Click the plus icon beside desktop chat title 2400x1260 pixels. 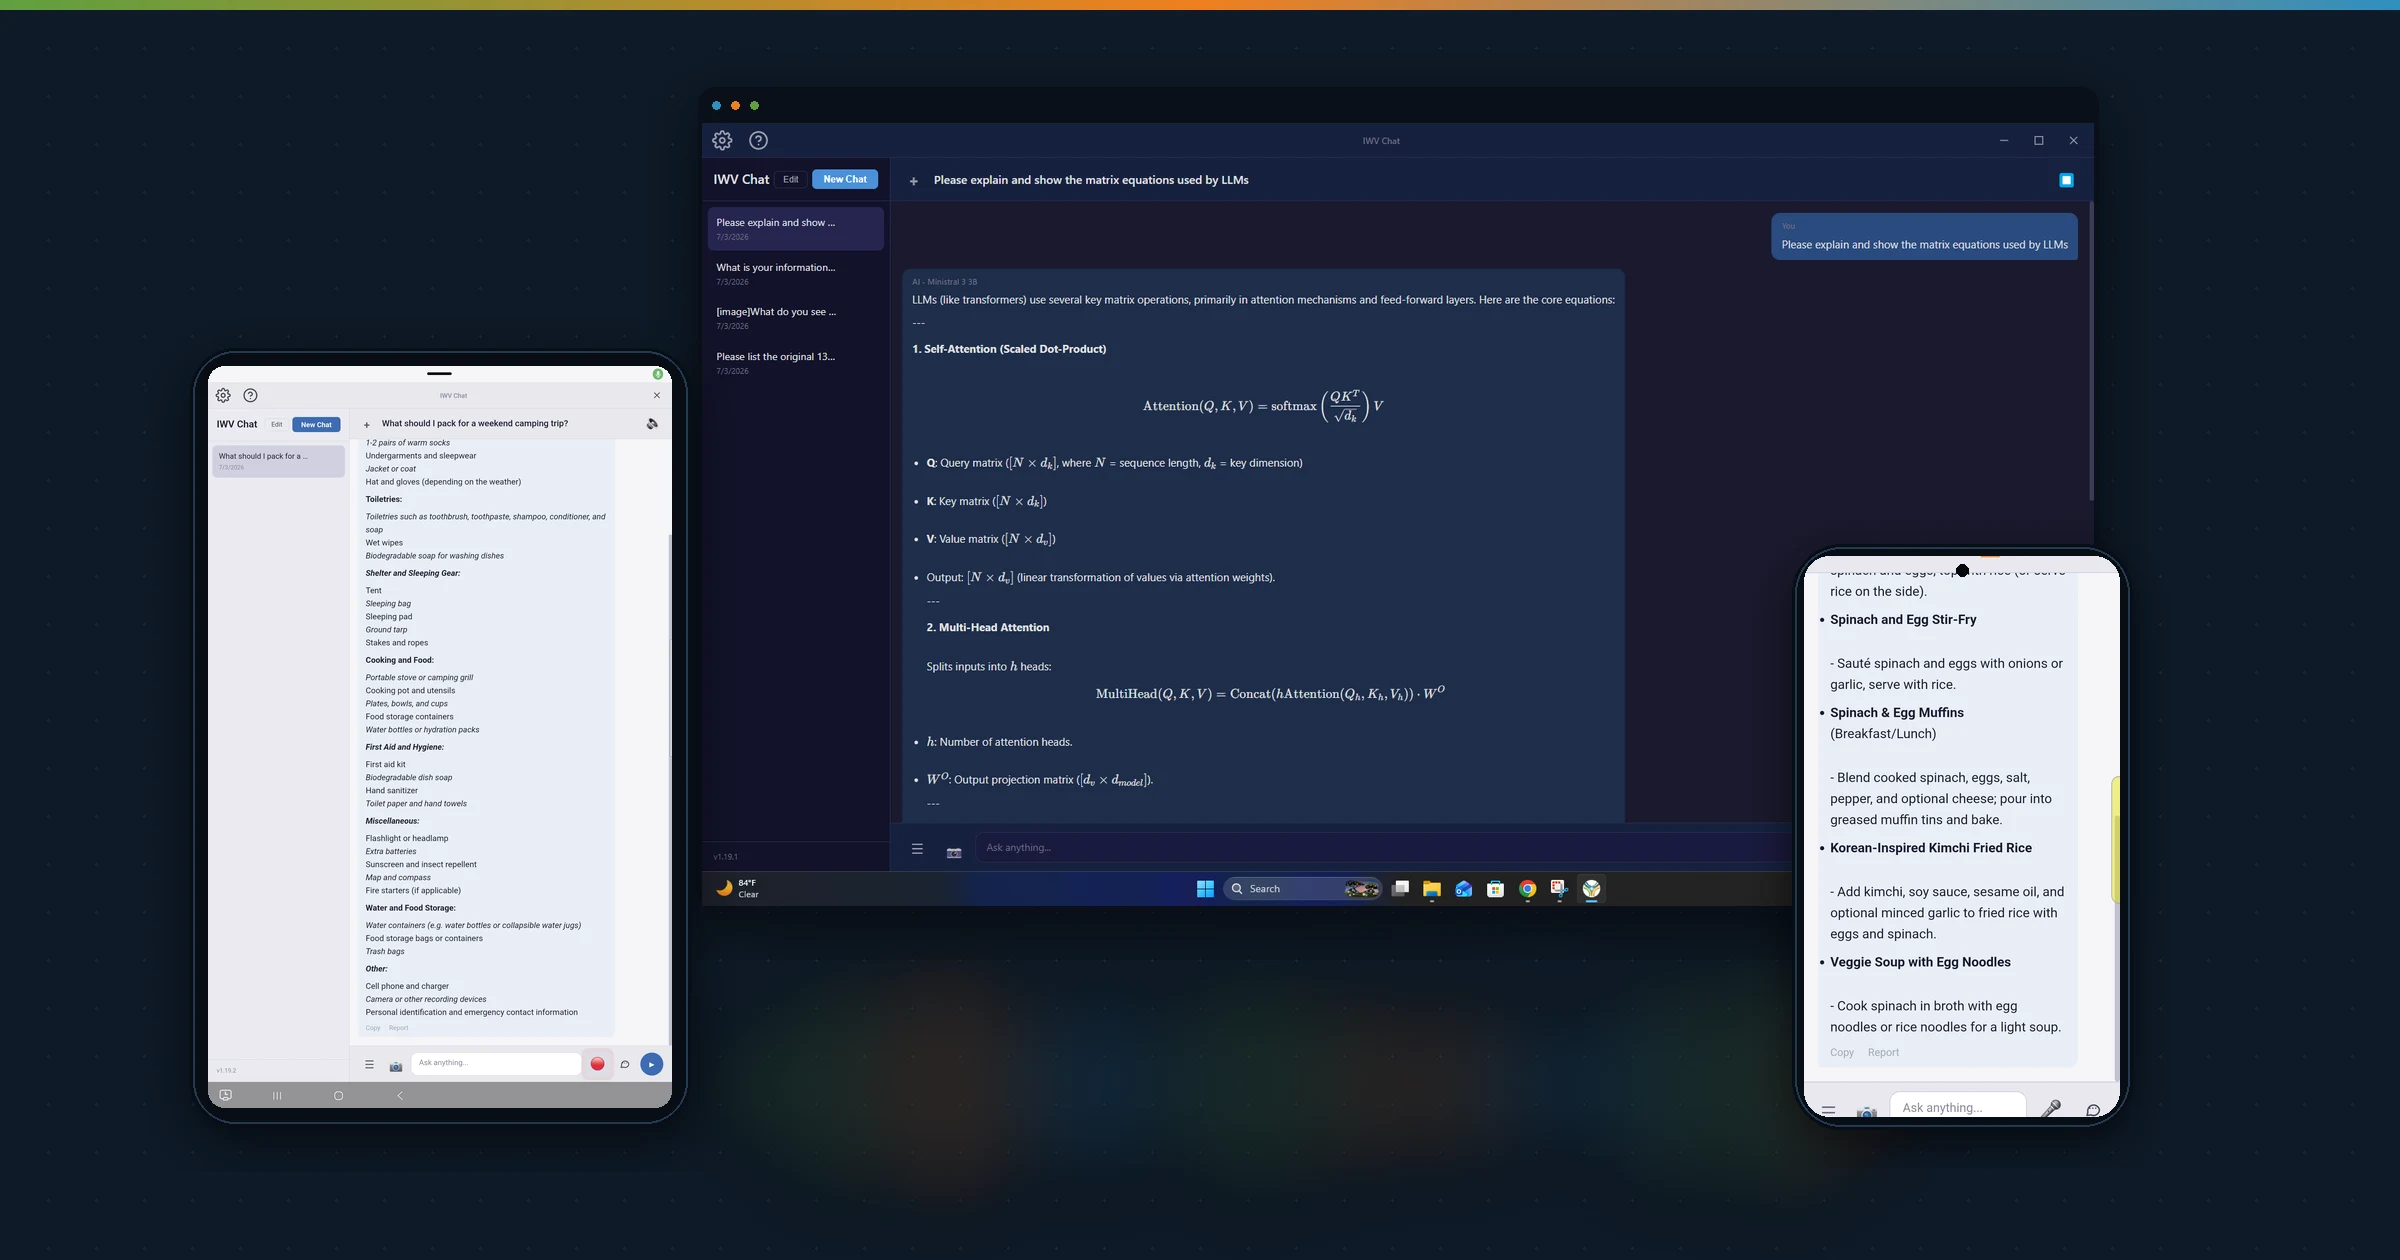pos(913,181)
